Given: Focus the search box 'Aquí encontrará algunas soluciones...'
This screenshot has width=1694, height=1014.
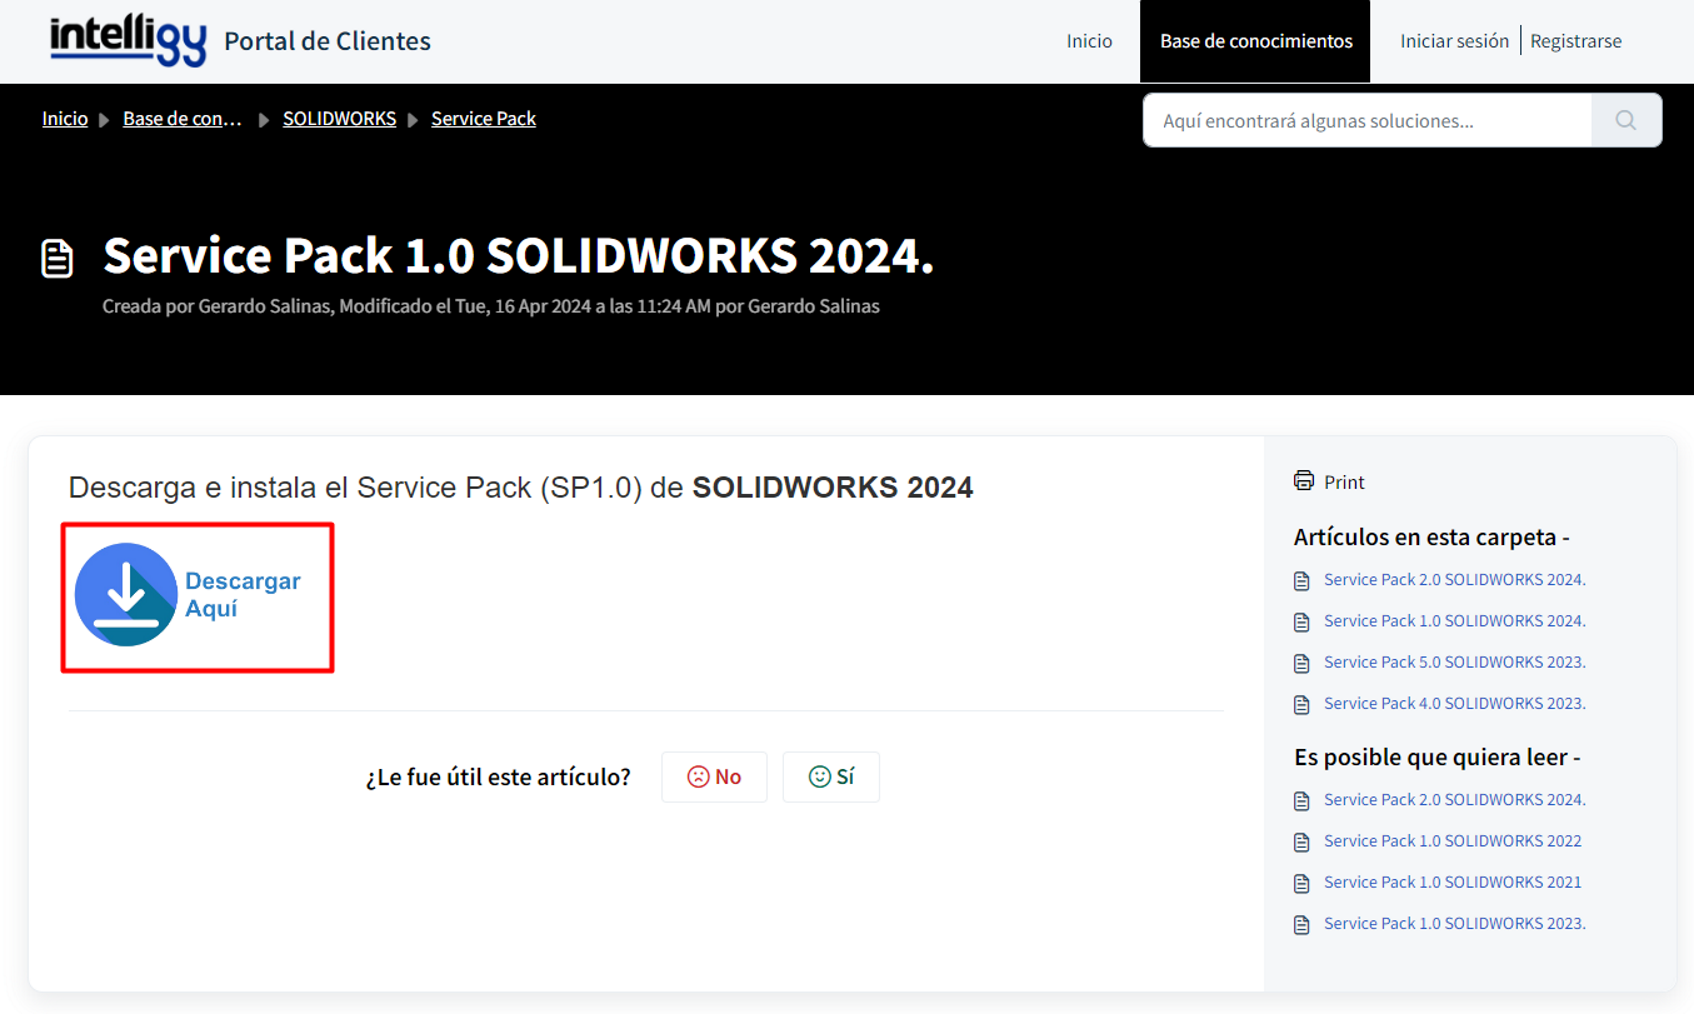Looking at the screenshot, I should (x=1367, y=120).
